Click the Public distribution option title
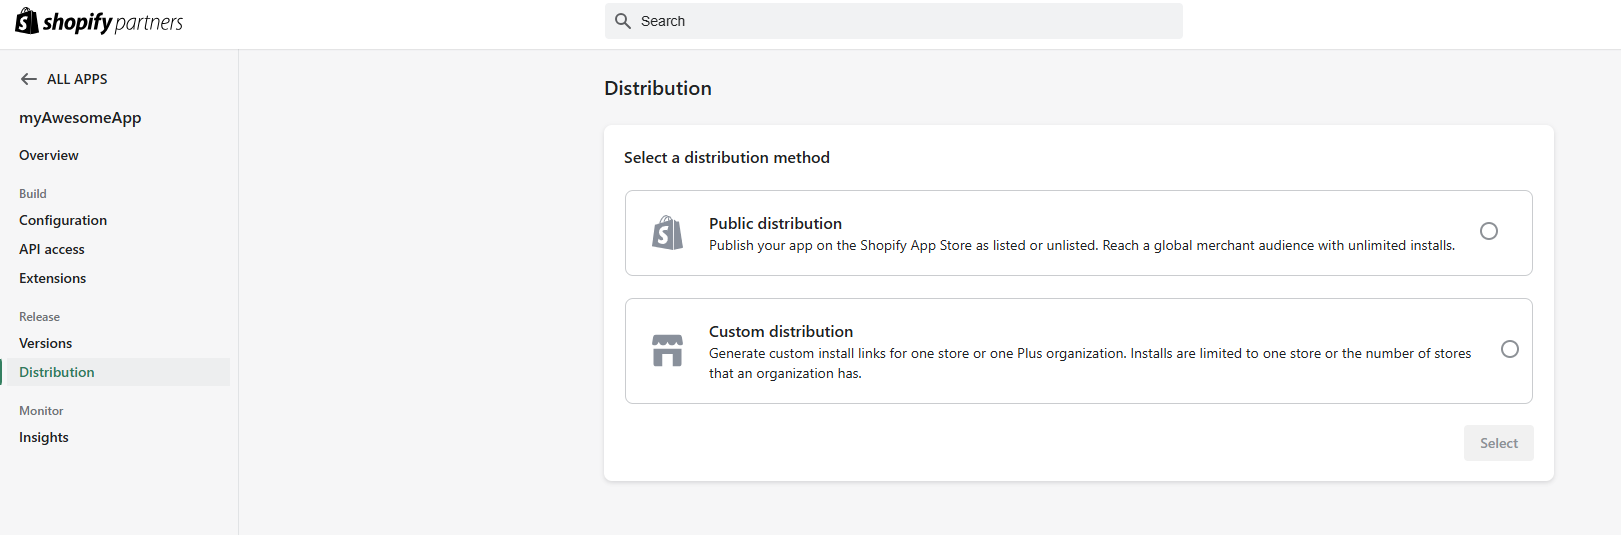The height and width of the screenshot is (535, 1621). tap(775, 223)
